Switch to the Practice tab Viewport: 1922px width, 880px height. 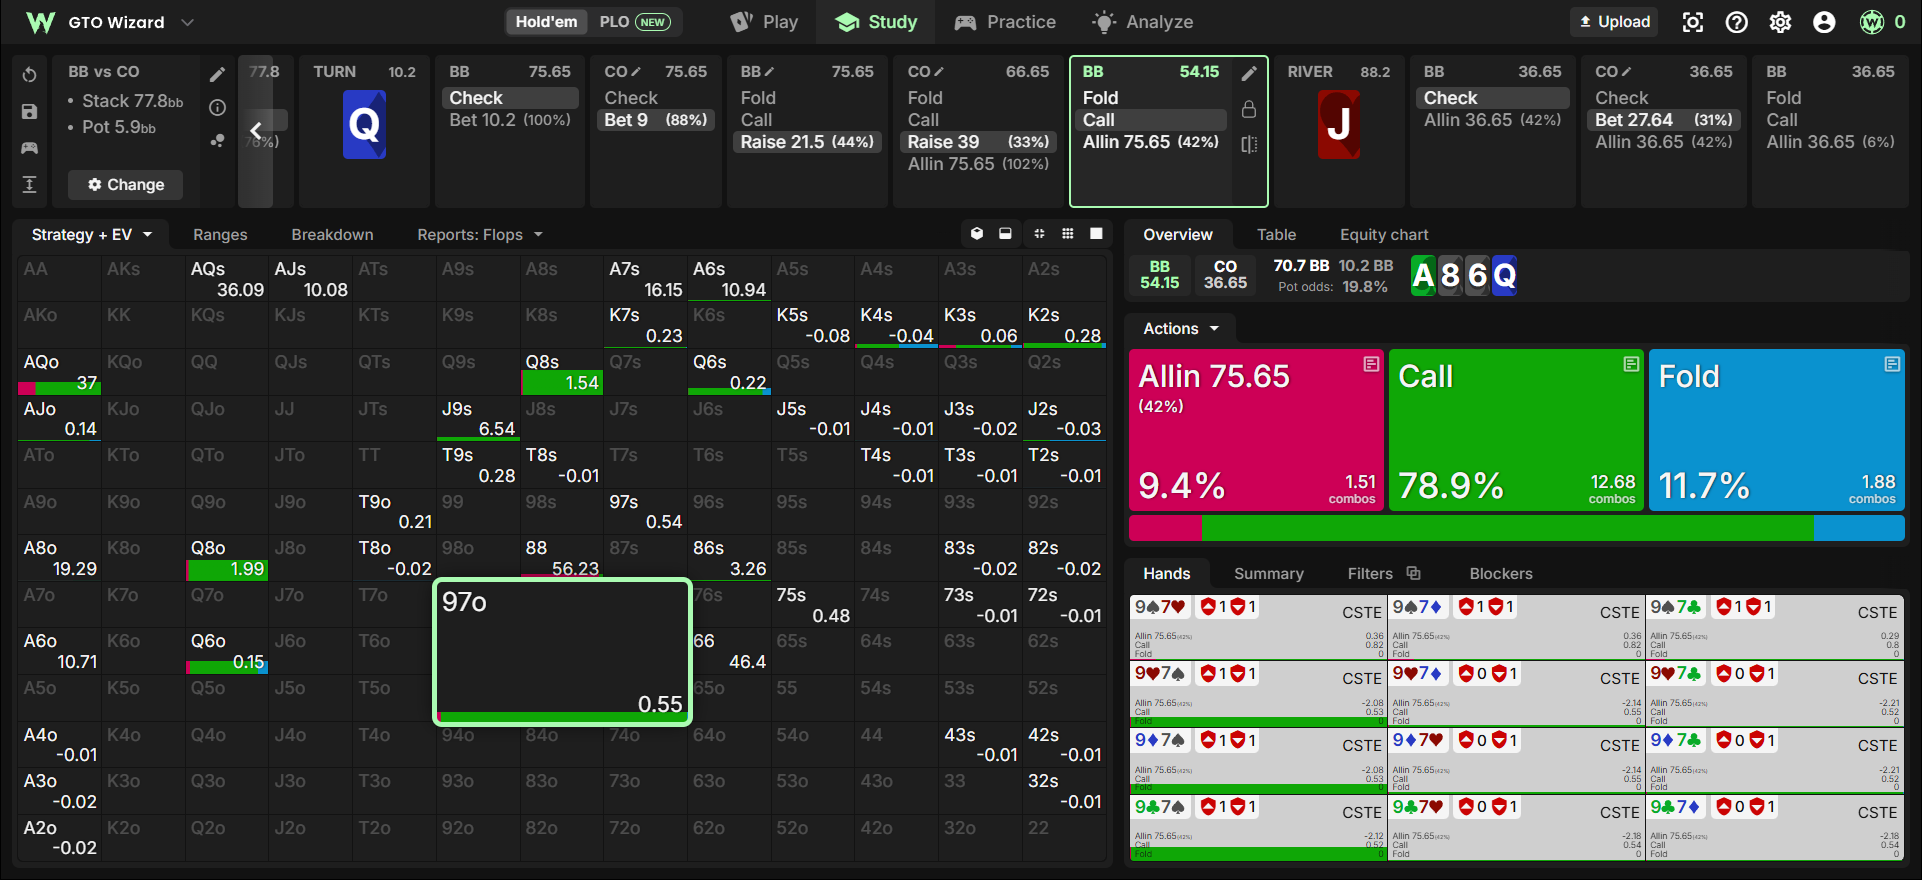[1005, 22]
